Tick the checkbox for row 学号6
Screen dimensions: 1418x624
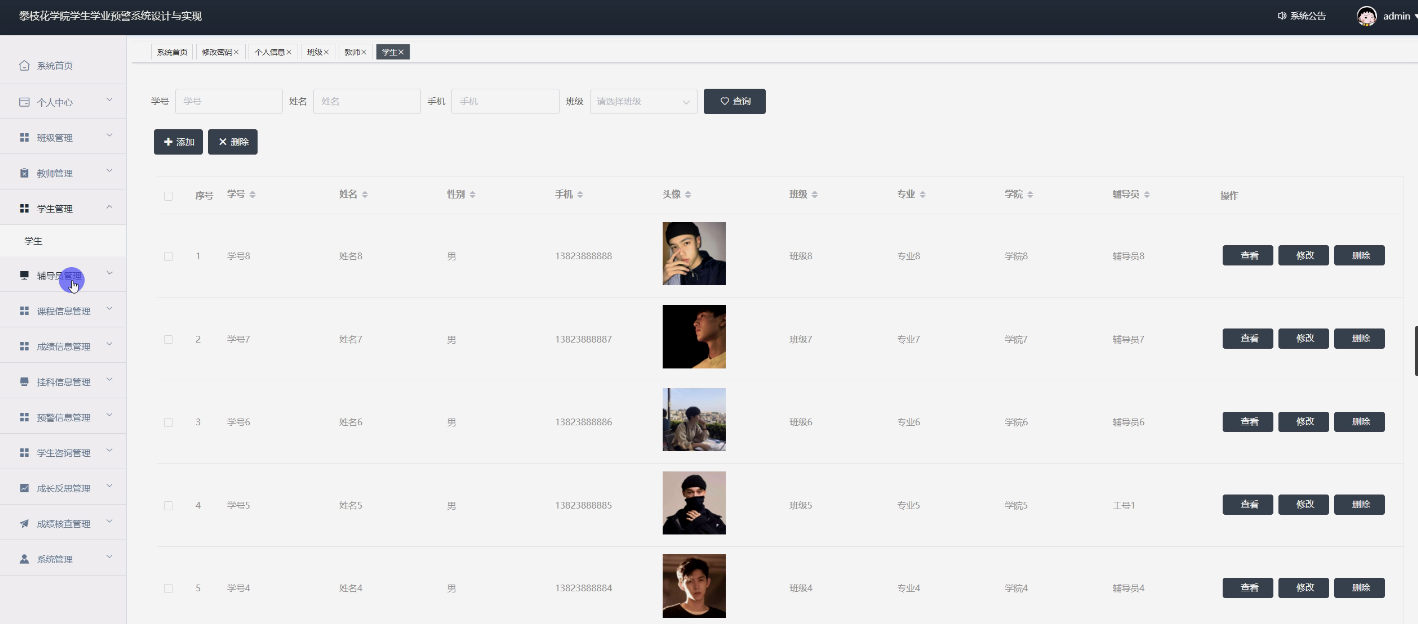tap(168, 422)
